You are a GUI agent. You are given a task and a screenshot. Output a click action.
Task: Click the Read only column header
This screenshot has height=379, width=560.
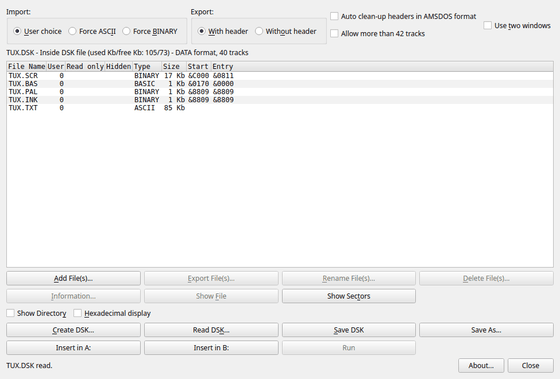85,66
